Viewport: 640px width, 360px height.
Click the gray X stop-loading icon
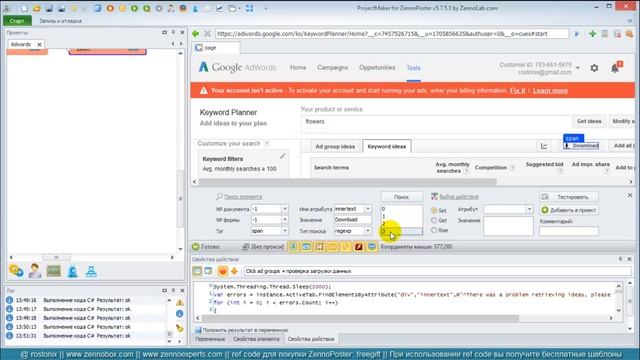[x=207, y=33]
